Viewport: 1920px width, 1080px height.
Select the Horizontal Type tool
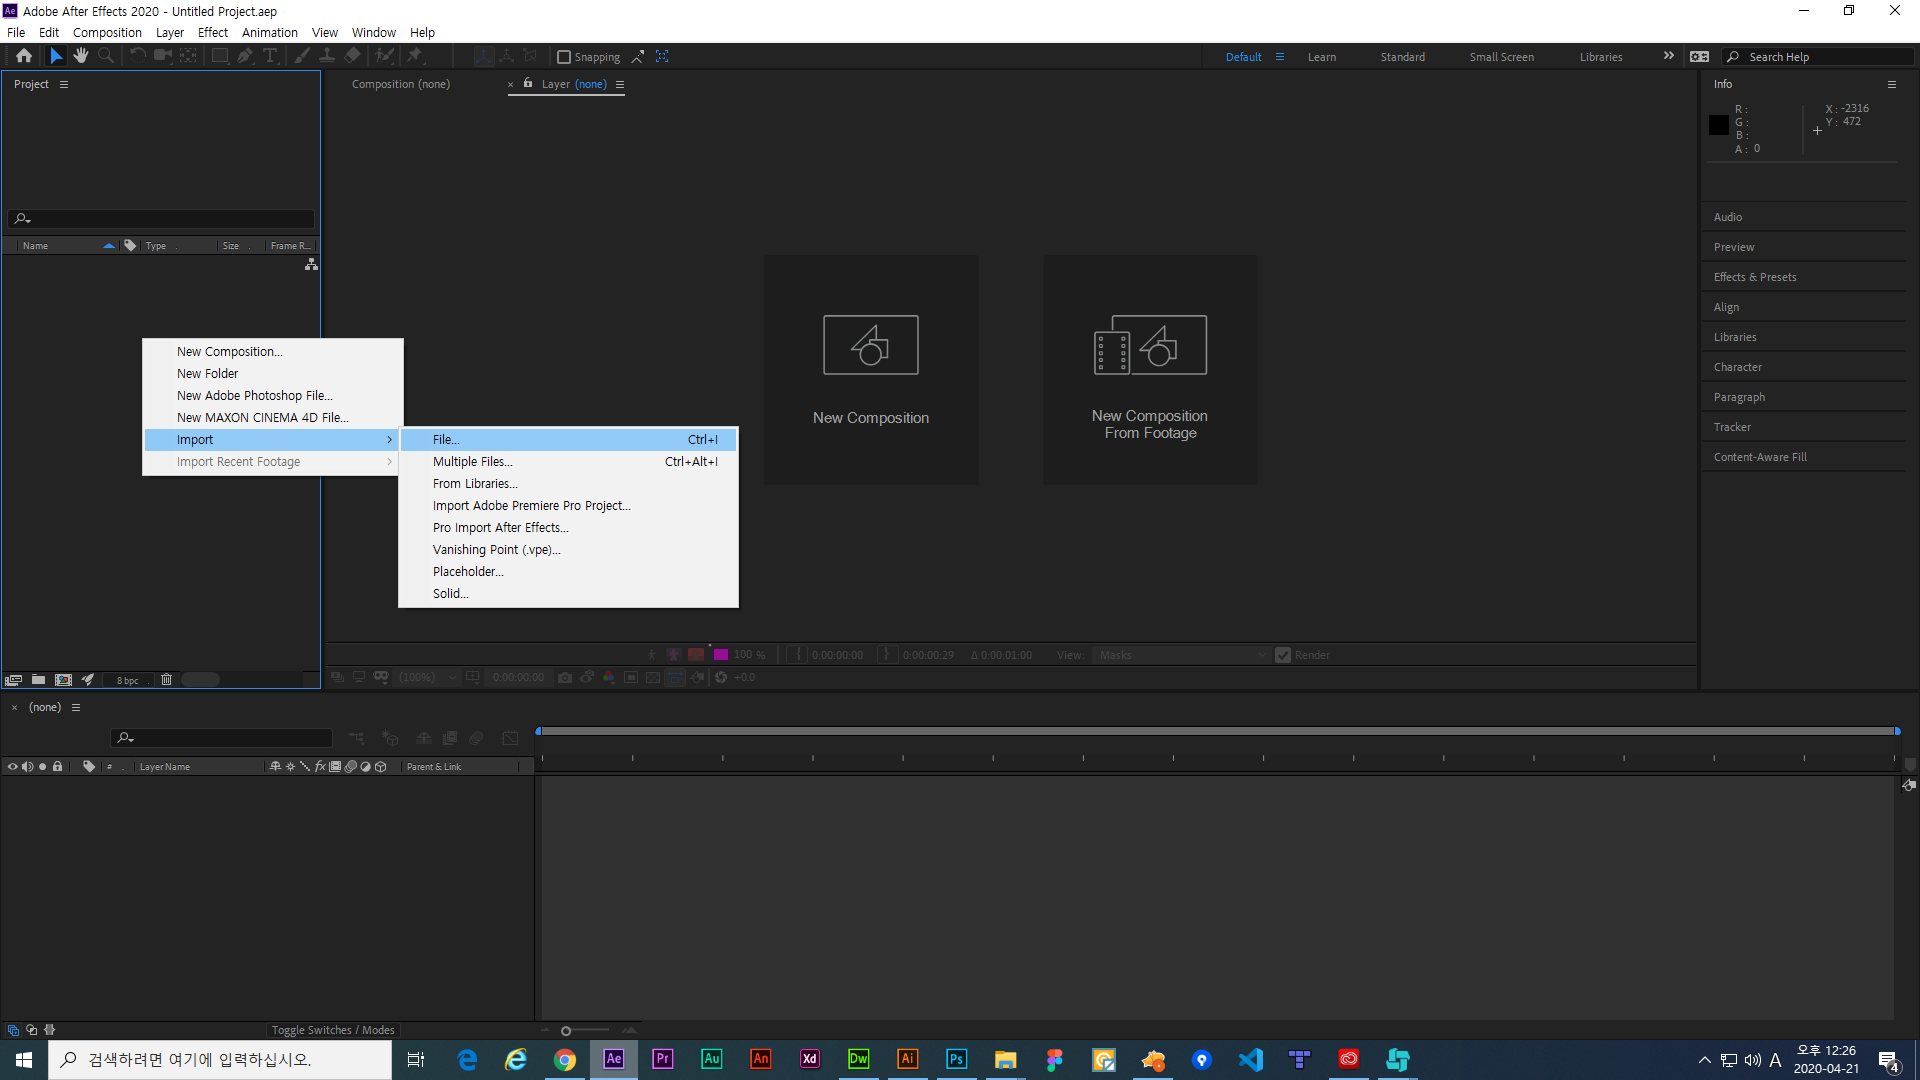(270, 56)
